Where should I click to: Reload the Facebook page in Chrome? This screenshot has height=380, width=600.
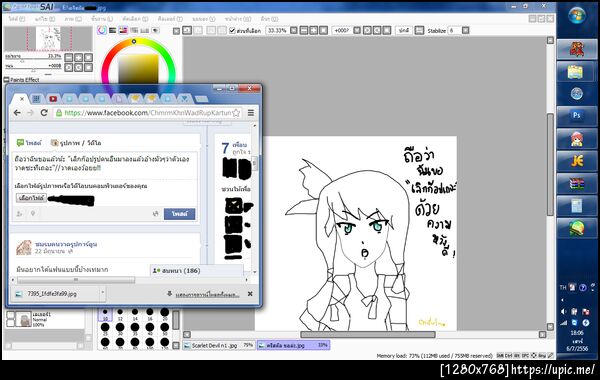click(44, 113)
